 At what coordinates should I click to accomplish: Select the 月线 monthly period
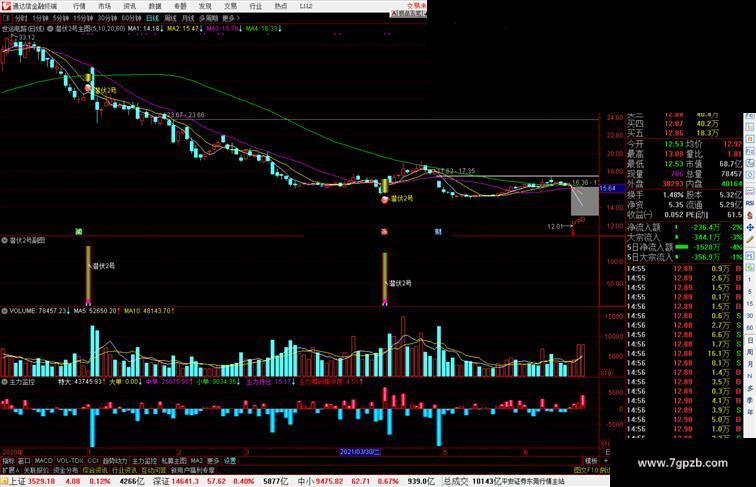point(188,18)
